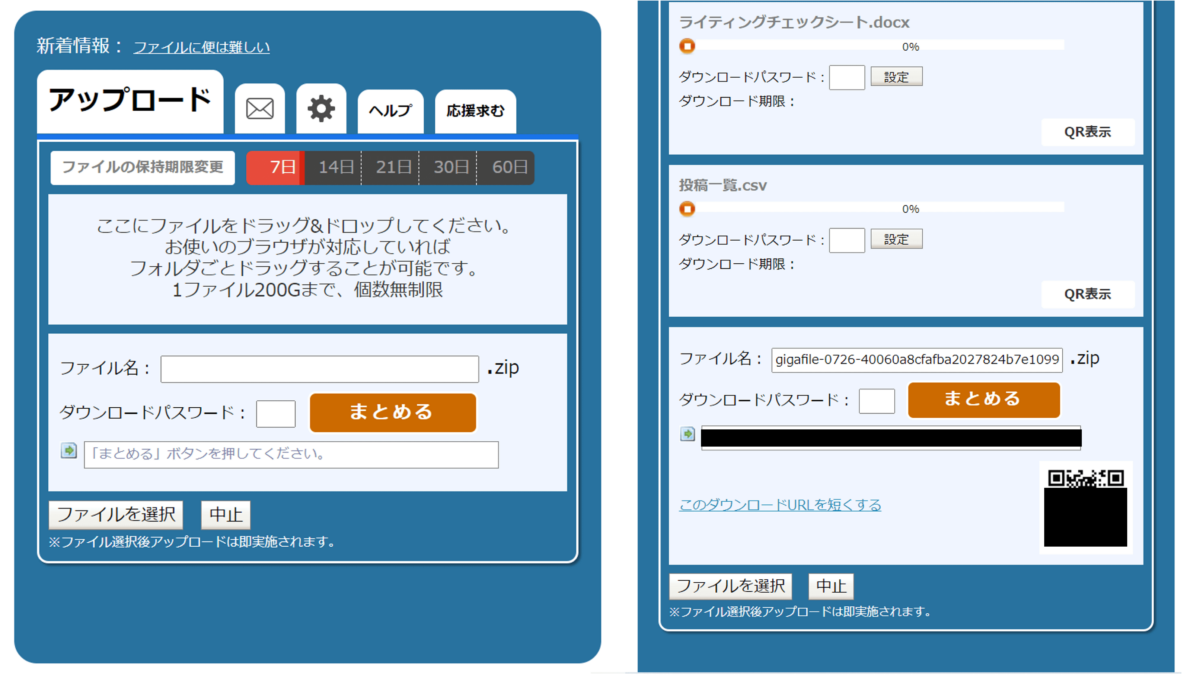Click the ファイルの保持期限変更 button
This screenshot has height=675, width=1200.
pyautogui.click(x=143, y=168)
